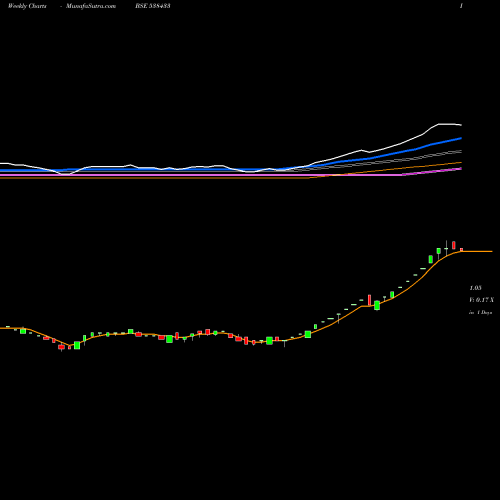500x500 pixels.
Task: Click the last small red candle on the chart
Action: (x=462, y=250)
